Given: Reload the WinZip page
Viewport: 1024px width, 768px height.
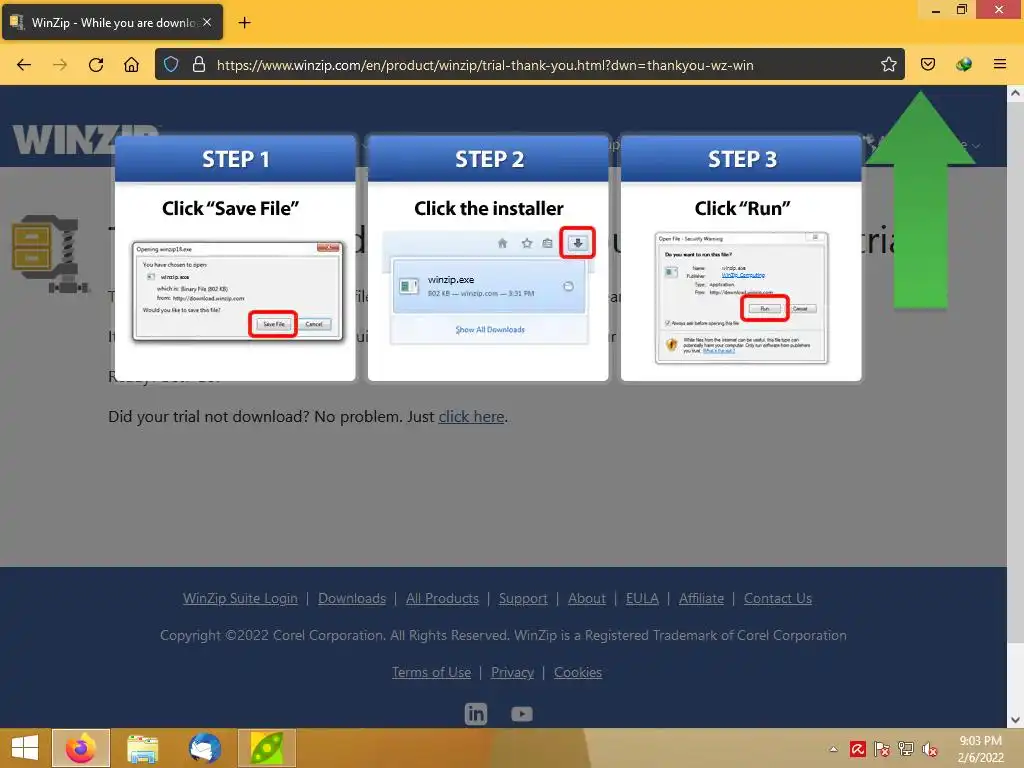Looking at the screenshot, I should point(96,65).
